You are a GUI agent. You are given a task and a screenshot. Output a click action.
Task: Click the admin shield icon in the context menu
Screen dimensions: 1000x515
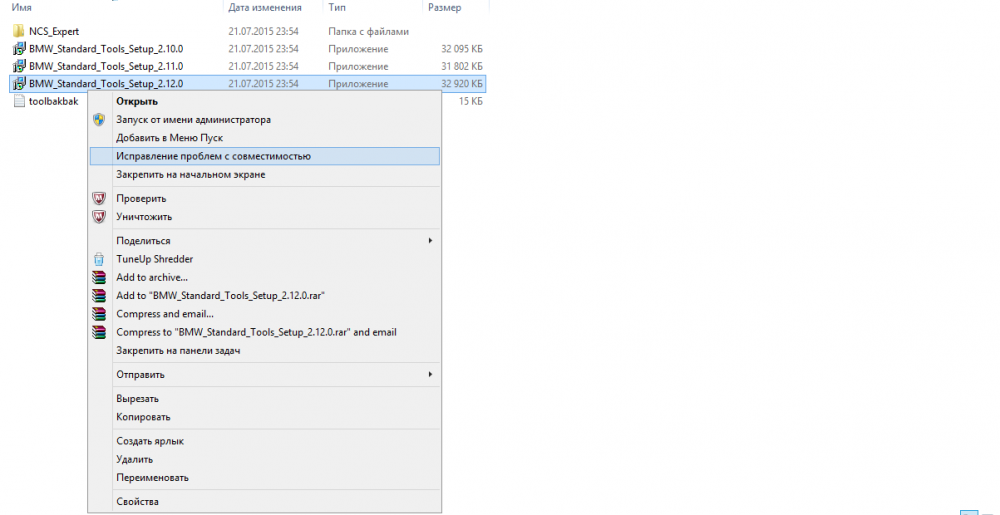tap(98, 119)
